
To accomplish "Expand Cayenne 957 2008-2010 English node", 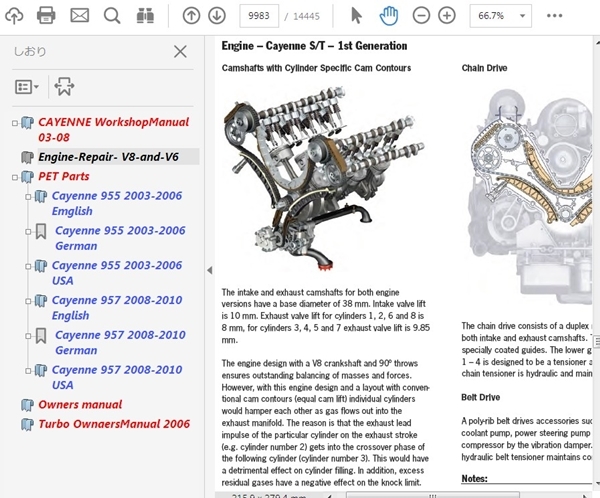I will click(28, 301).
